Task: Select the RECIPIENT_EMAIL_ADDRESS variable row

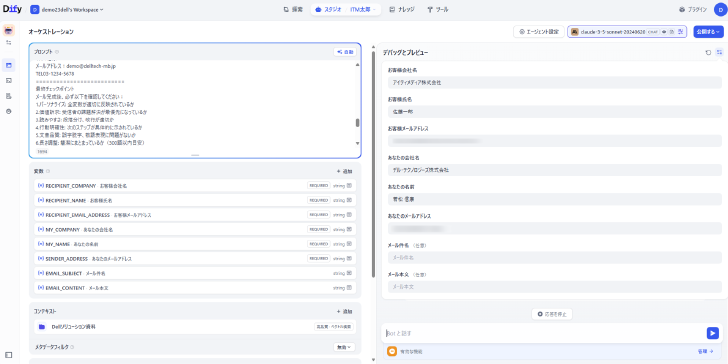Action: click(195, 214)
